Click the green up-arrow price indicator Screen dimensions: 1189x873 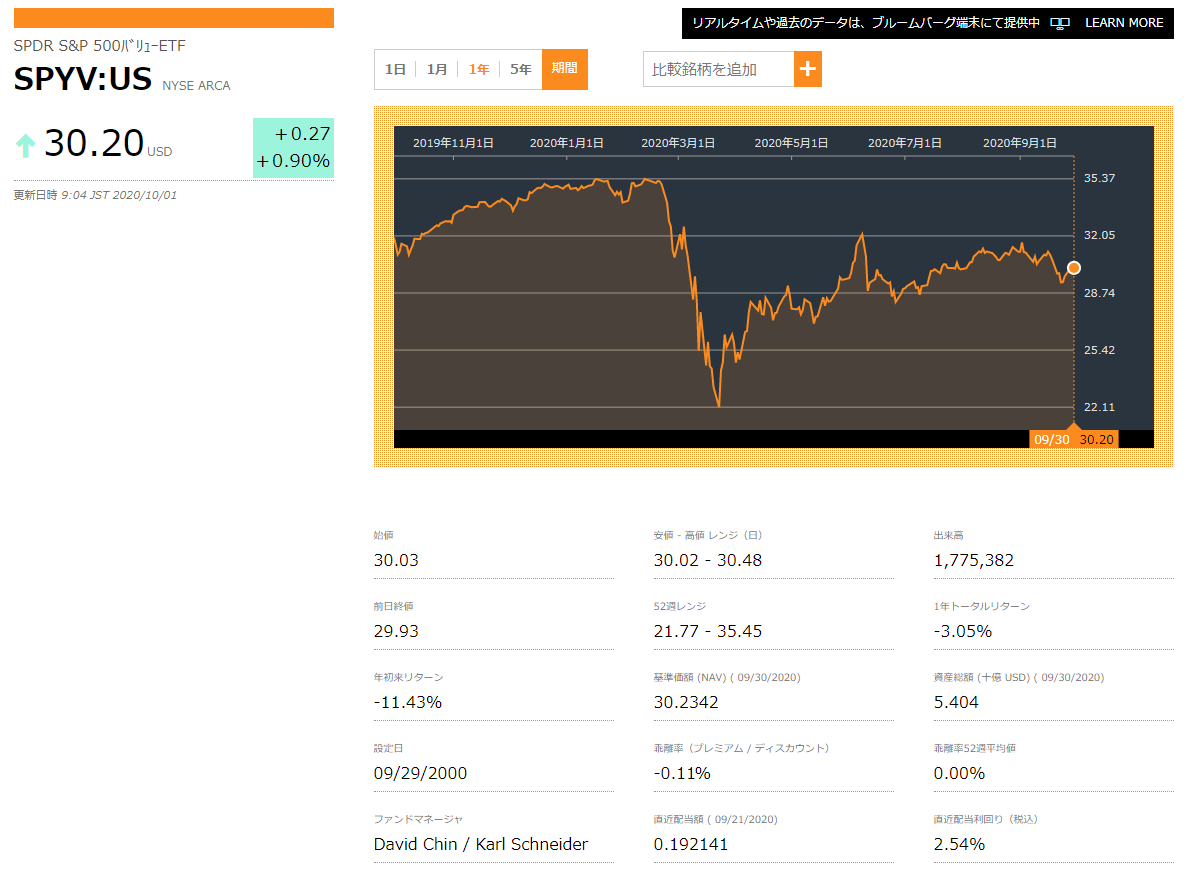26,145
